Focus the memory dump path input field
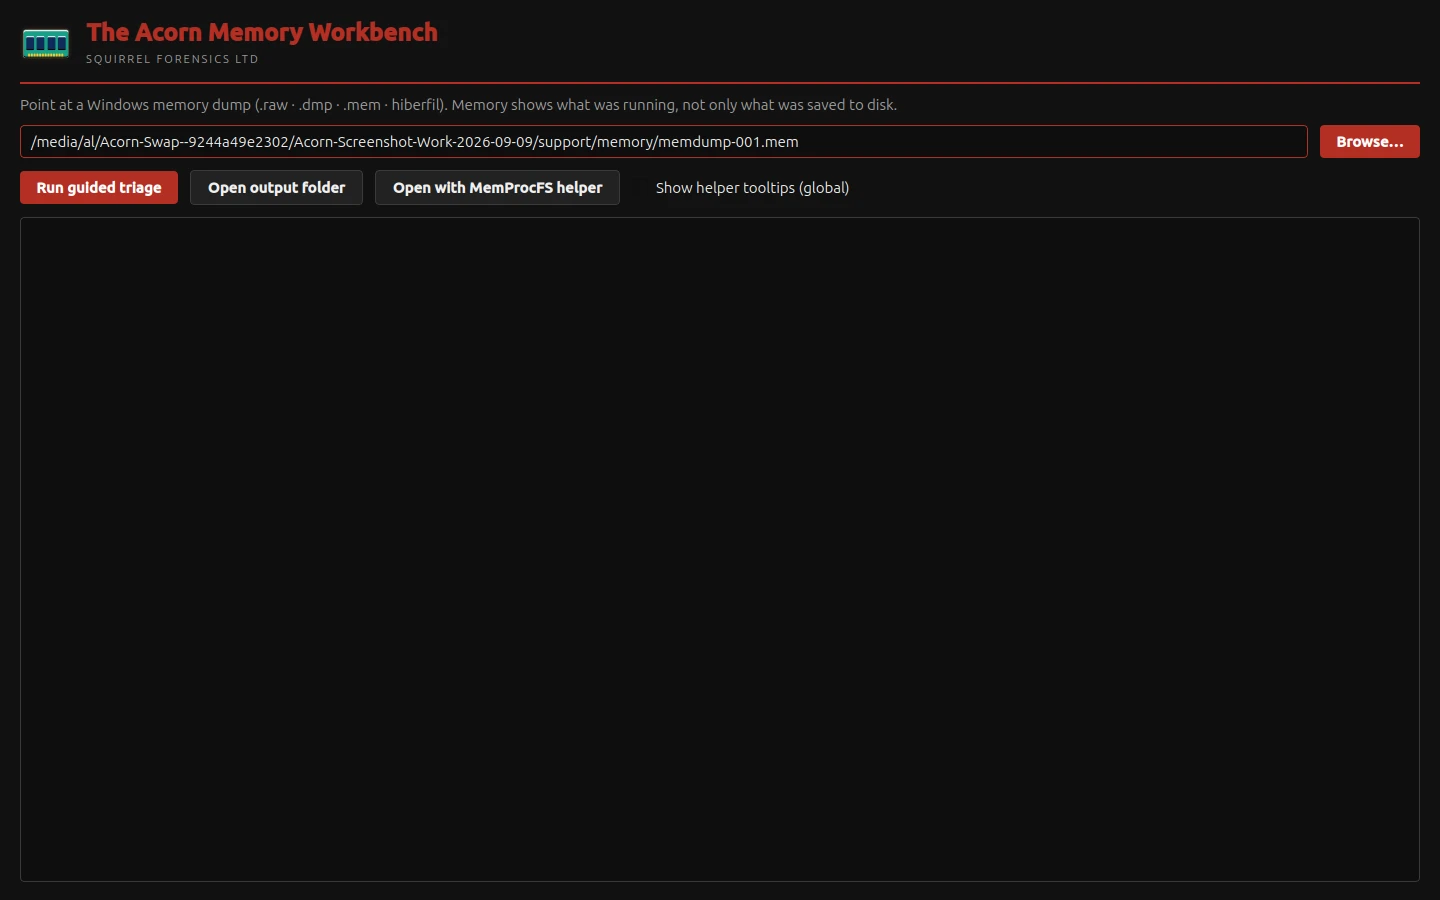Screen dimensions: 1440x900 (664, 142)
